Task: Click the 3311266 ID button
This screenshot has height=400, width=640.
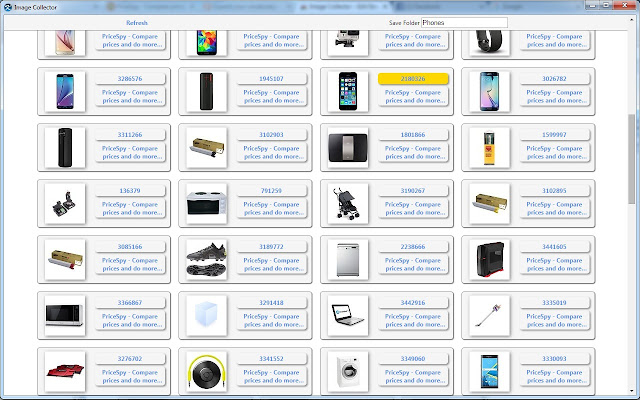Action: click(130, 135)
